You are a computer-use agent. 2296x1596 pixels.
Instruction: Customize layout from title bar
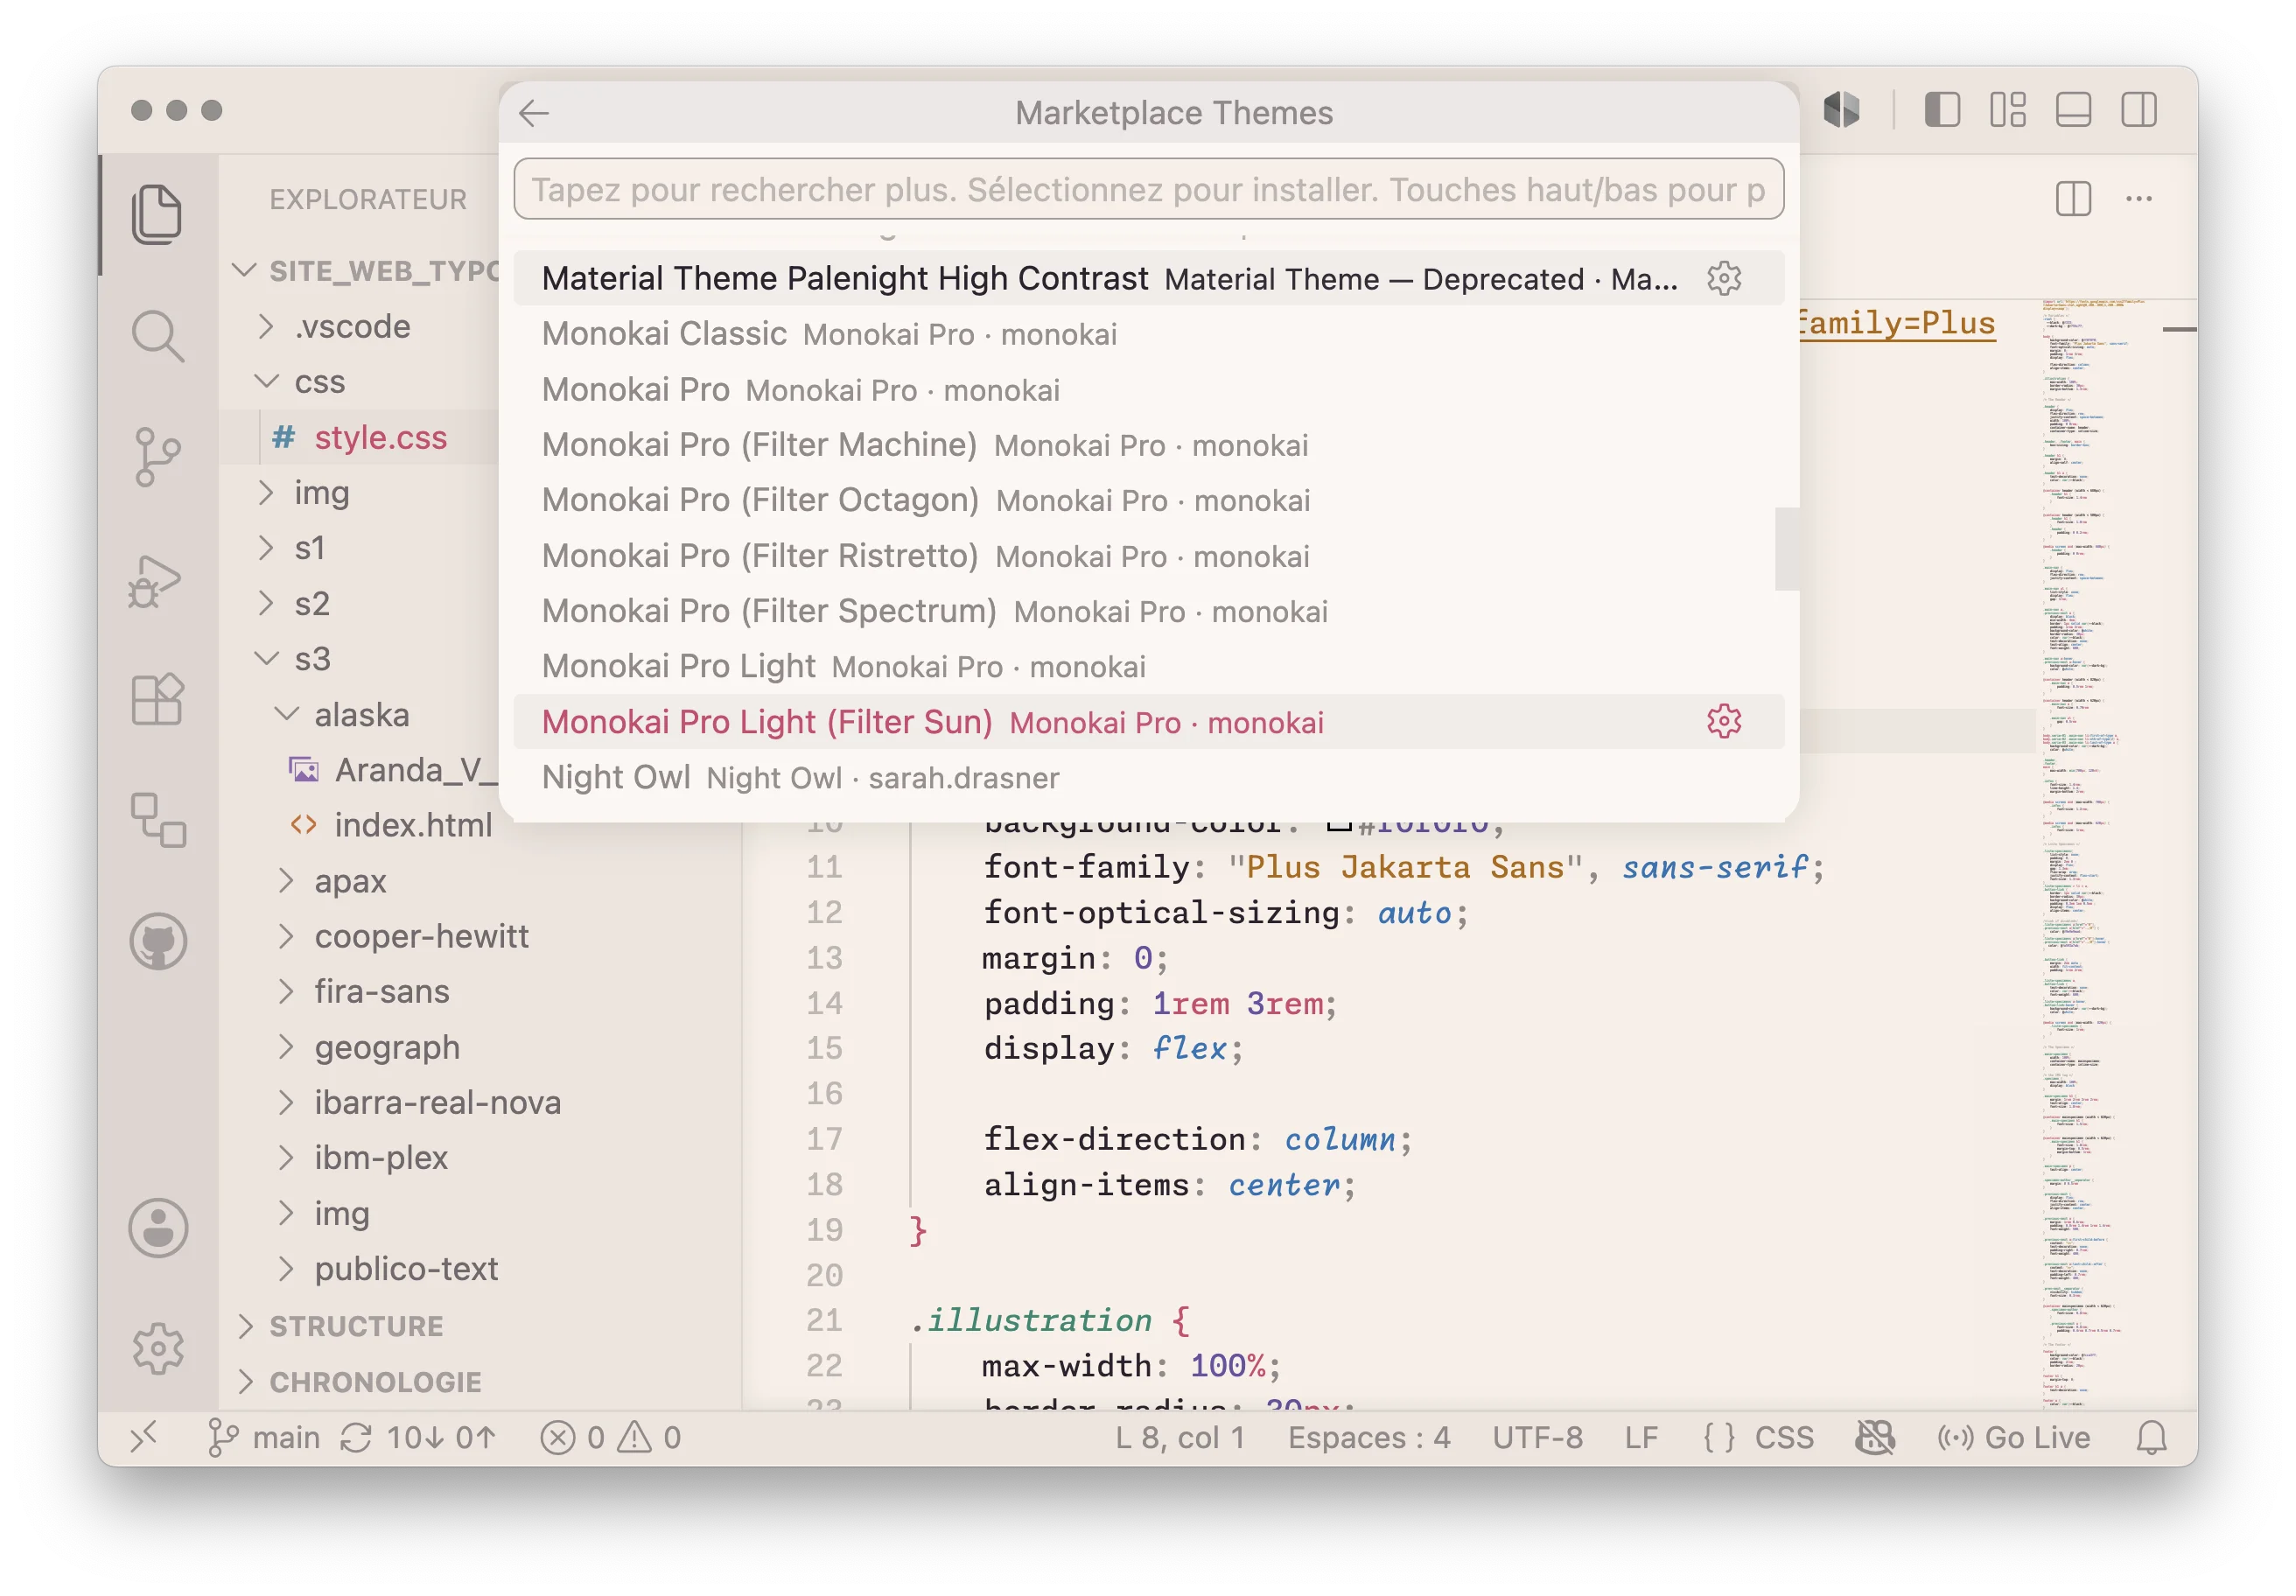(x=2008, y=109)
